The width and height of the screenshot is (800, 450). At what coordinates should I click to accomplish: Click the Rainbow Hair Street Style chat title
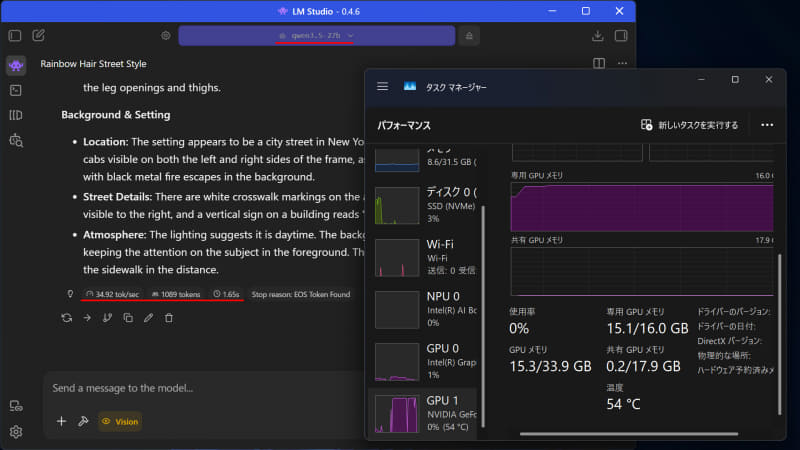pos(93,64)
